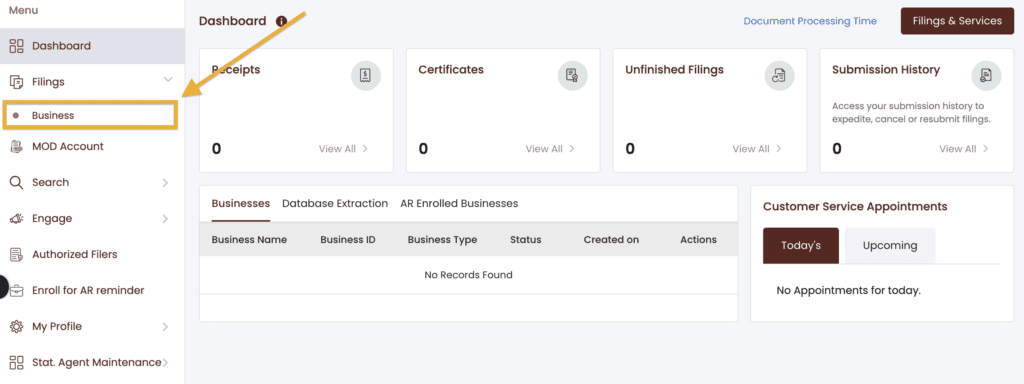View all Submission History
Viewport: 1024px width, 384px height.
[x=964, y=149]
